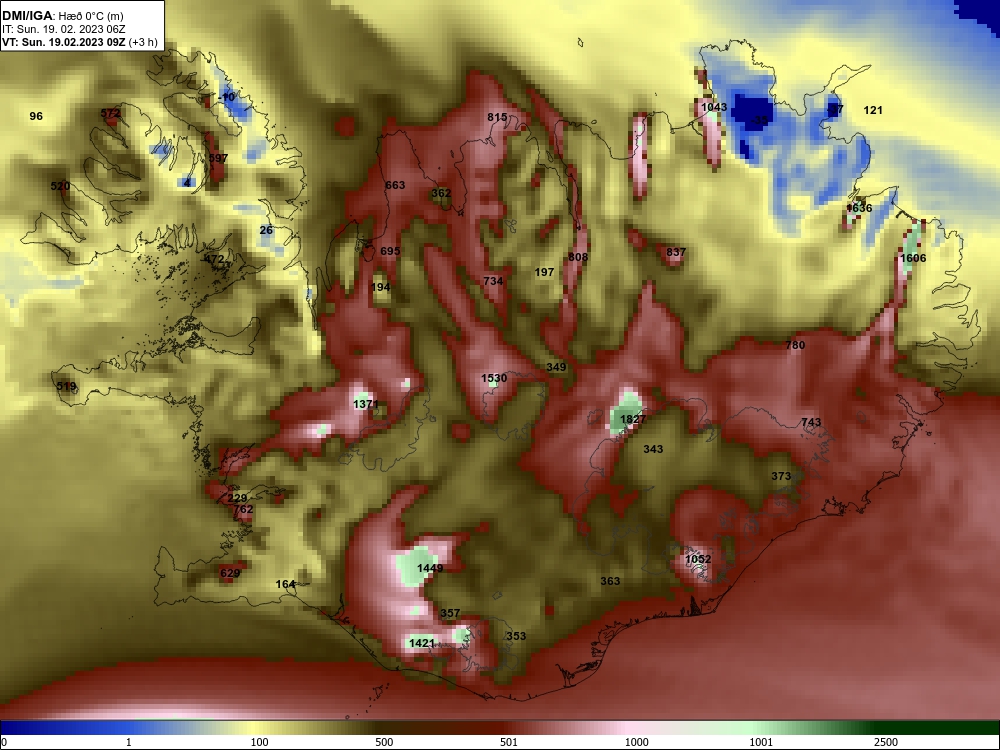Click the map value 695
The height and width of the screenshot is (750, 1000).
coord(390,251)
